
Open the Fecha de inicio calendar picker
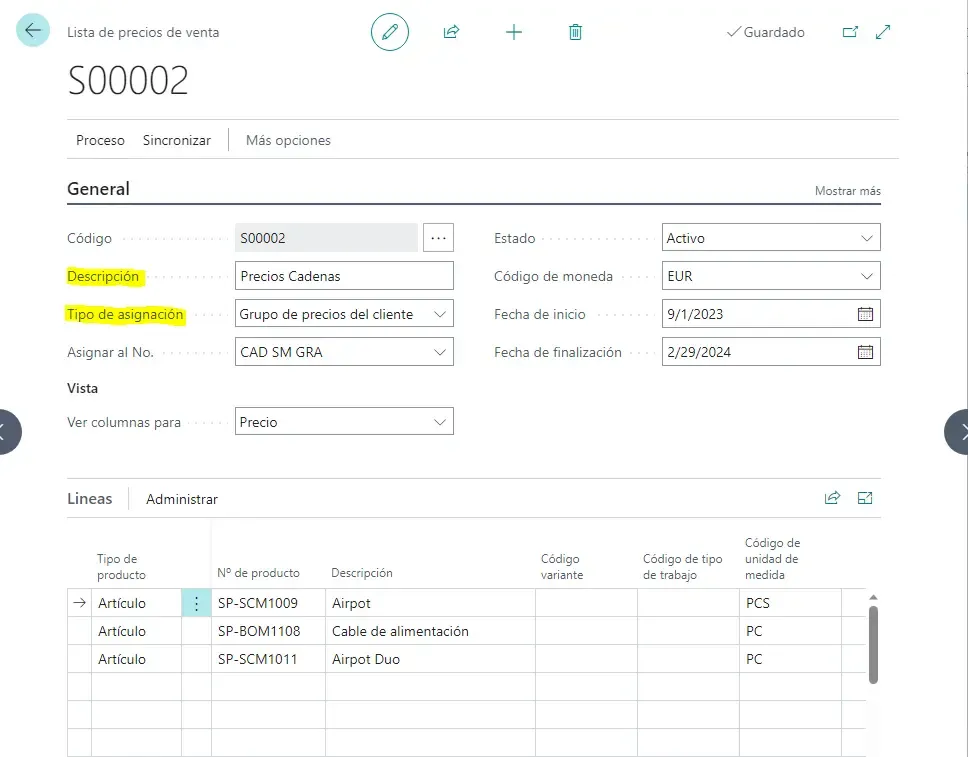(865, 314)
